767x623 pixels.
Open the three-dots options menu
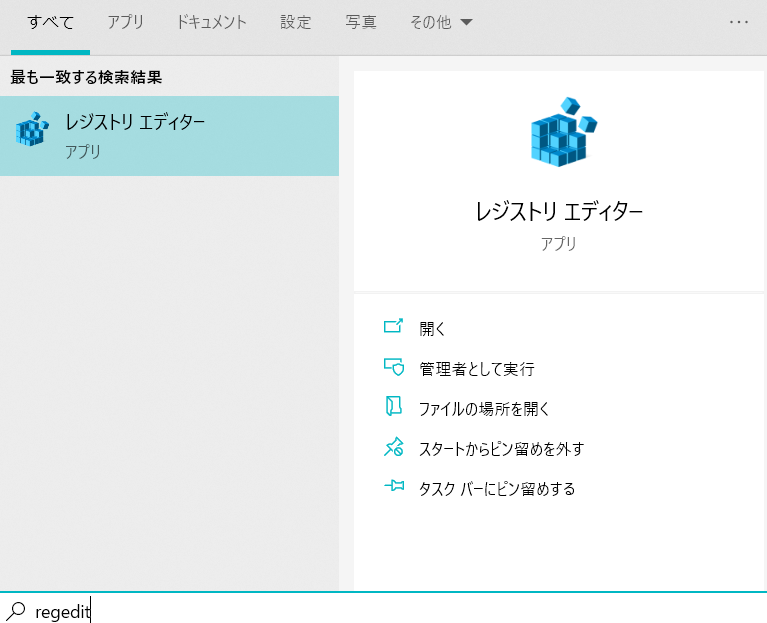739,22
